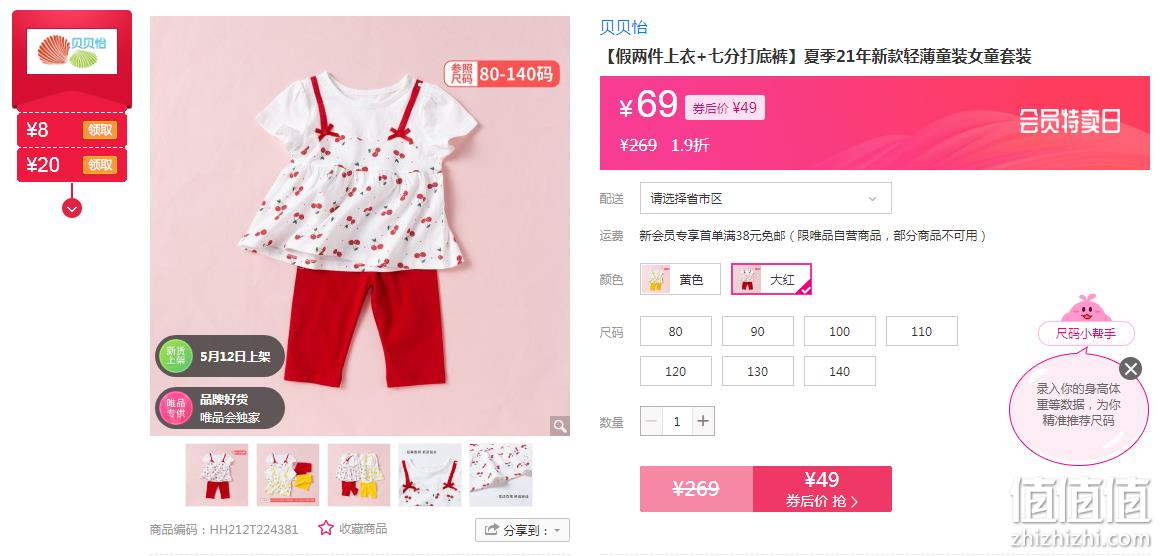
Task: Choose size 80
Action: coord(675,331)
